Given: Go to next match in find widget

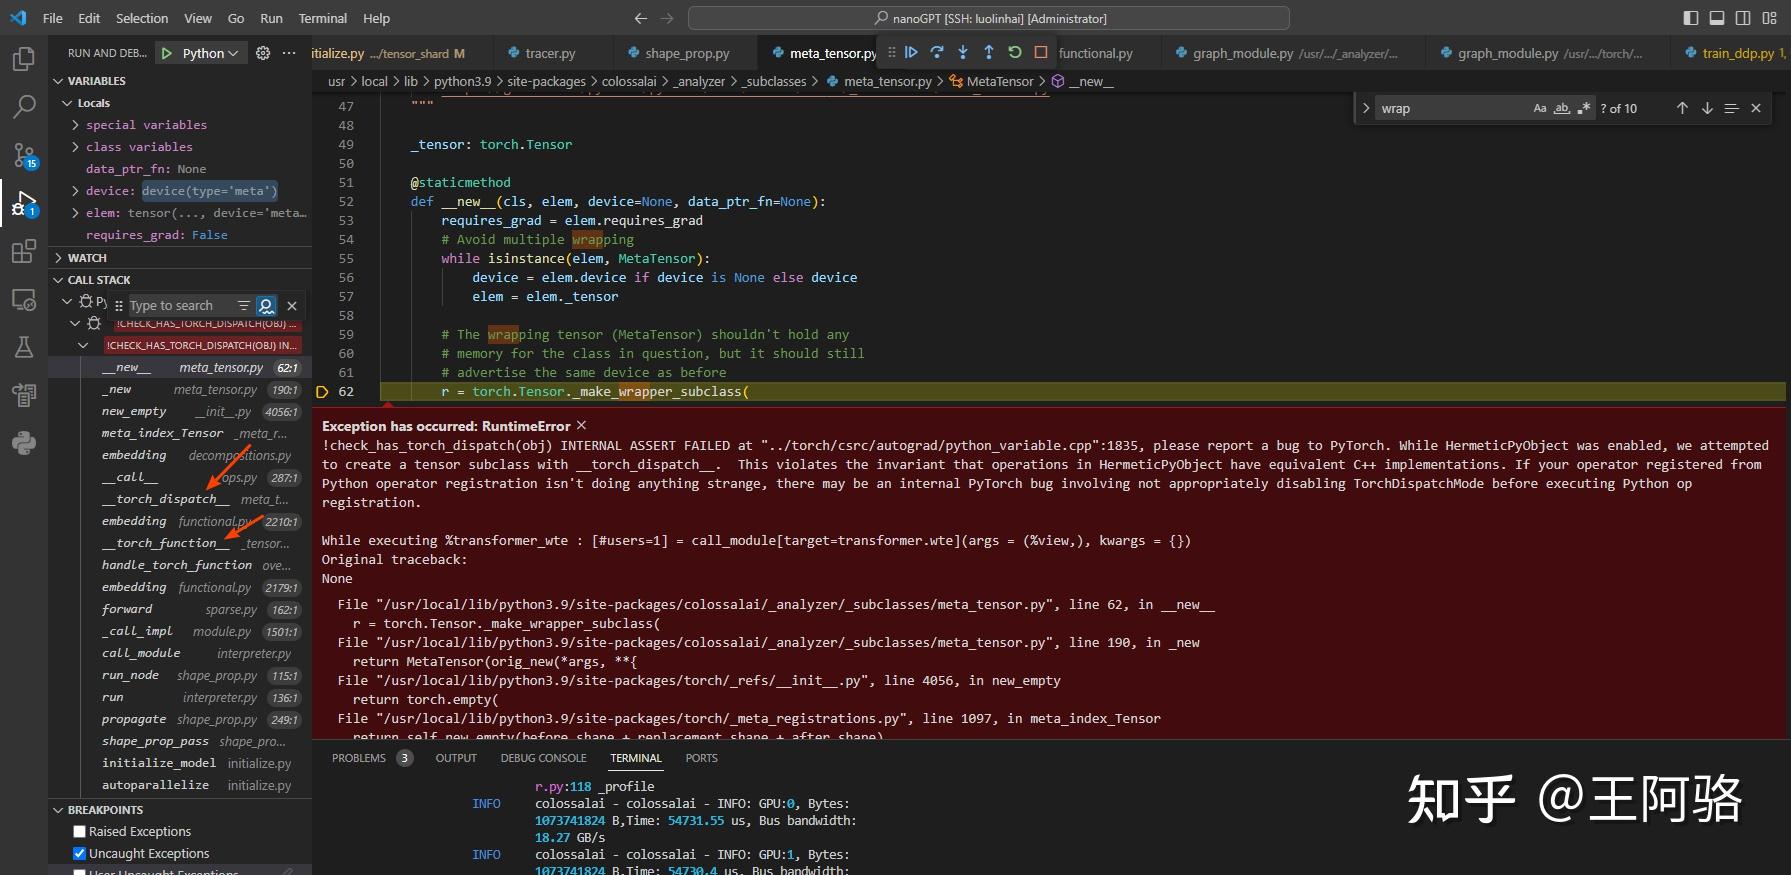Looking at the screenshot, I should coord(1707,108).
